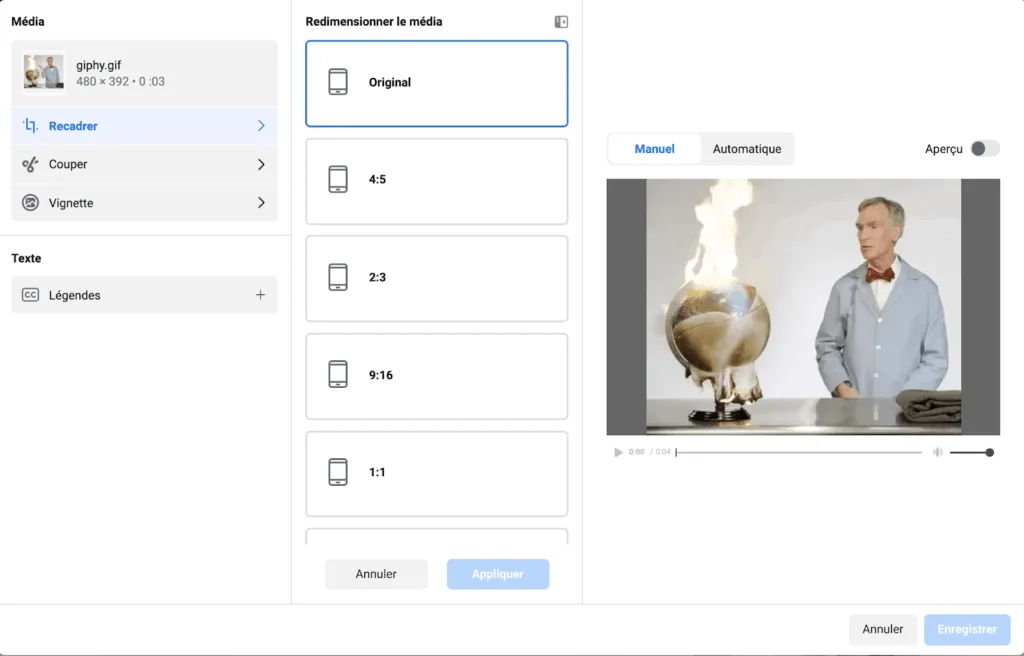Click the phone icon in the 4:5 card
This screenshot has width=1024, height=656.
338,179
